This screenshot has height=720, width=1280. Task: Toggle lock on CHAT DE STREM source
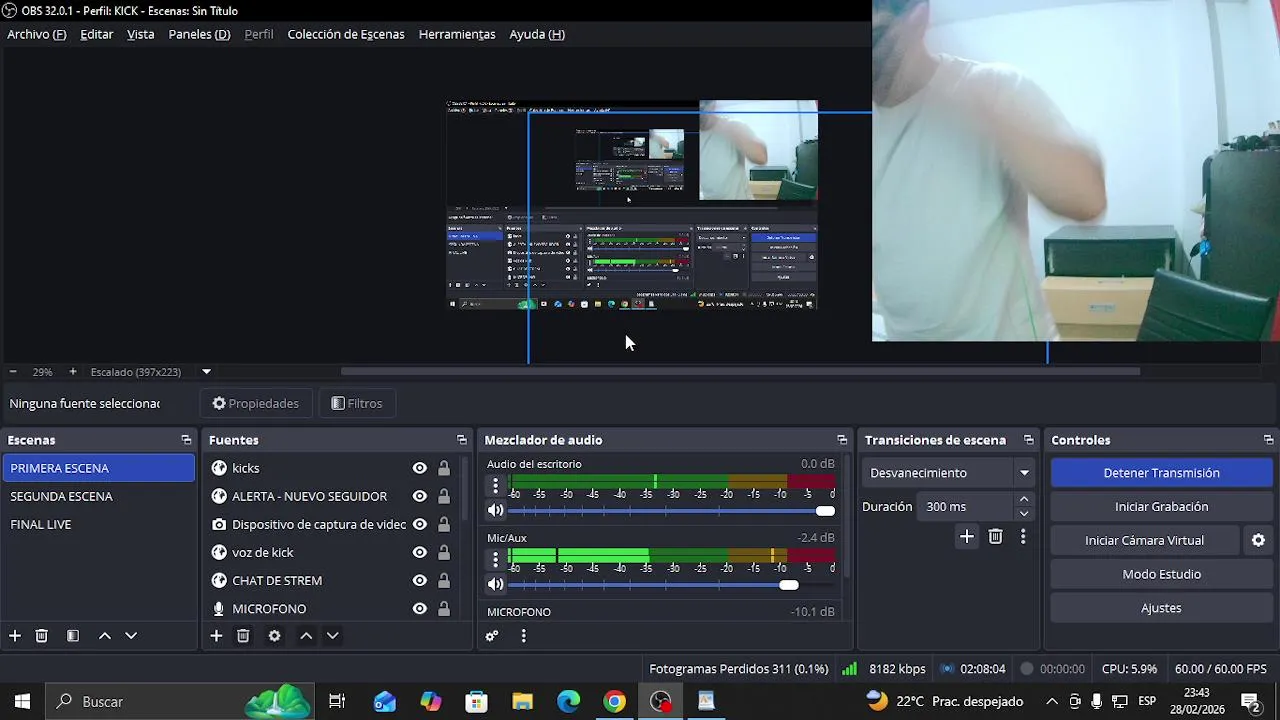(444, 580)
